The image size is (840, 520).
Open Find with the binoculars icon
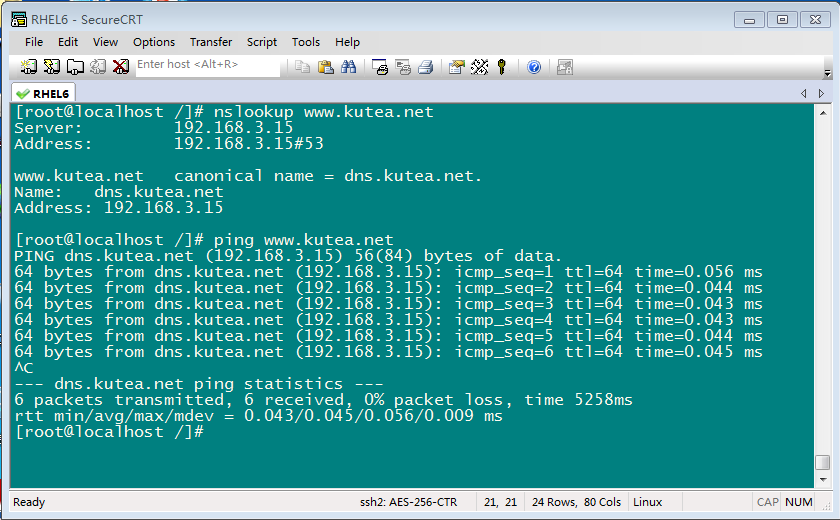click(349, 67)
